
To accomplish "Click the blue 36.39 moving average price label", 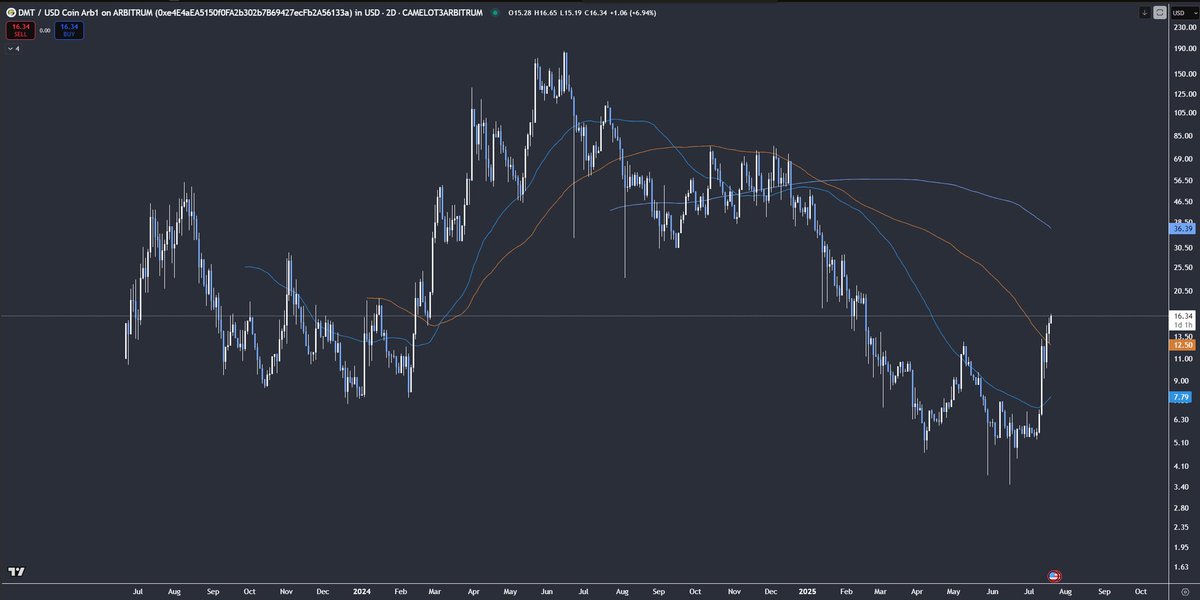I will point(1182,229).
